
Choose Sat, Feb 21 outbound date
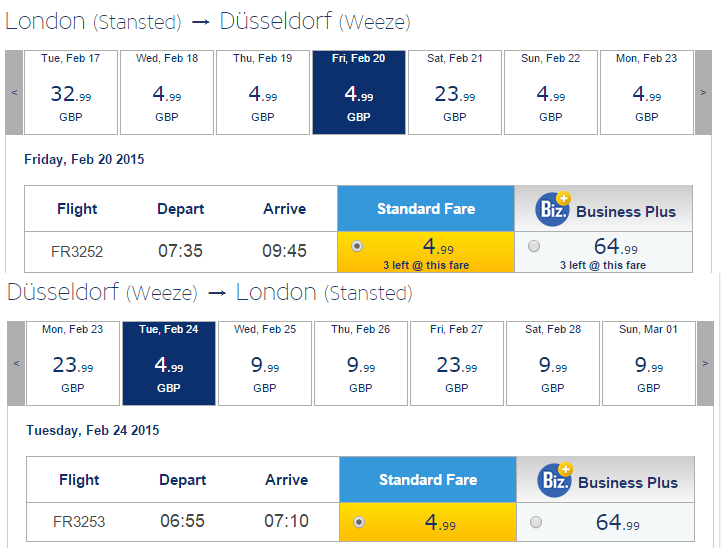click(455, 92)
